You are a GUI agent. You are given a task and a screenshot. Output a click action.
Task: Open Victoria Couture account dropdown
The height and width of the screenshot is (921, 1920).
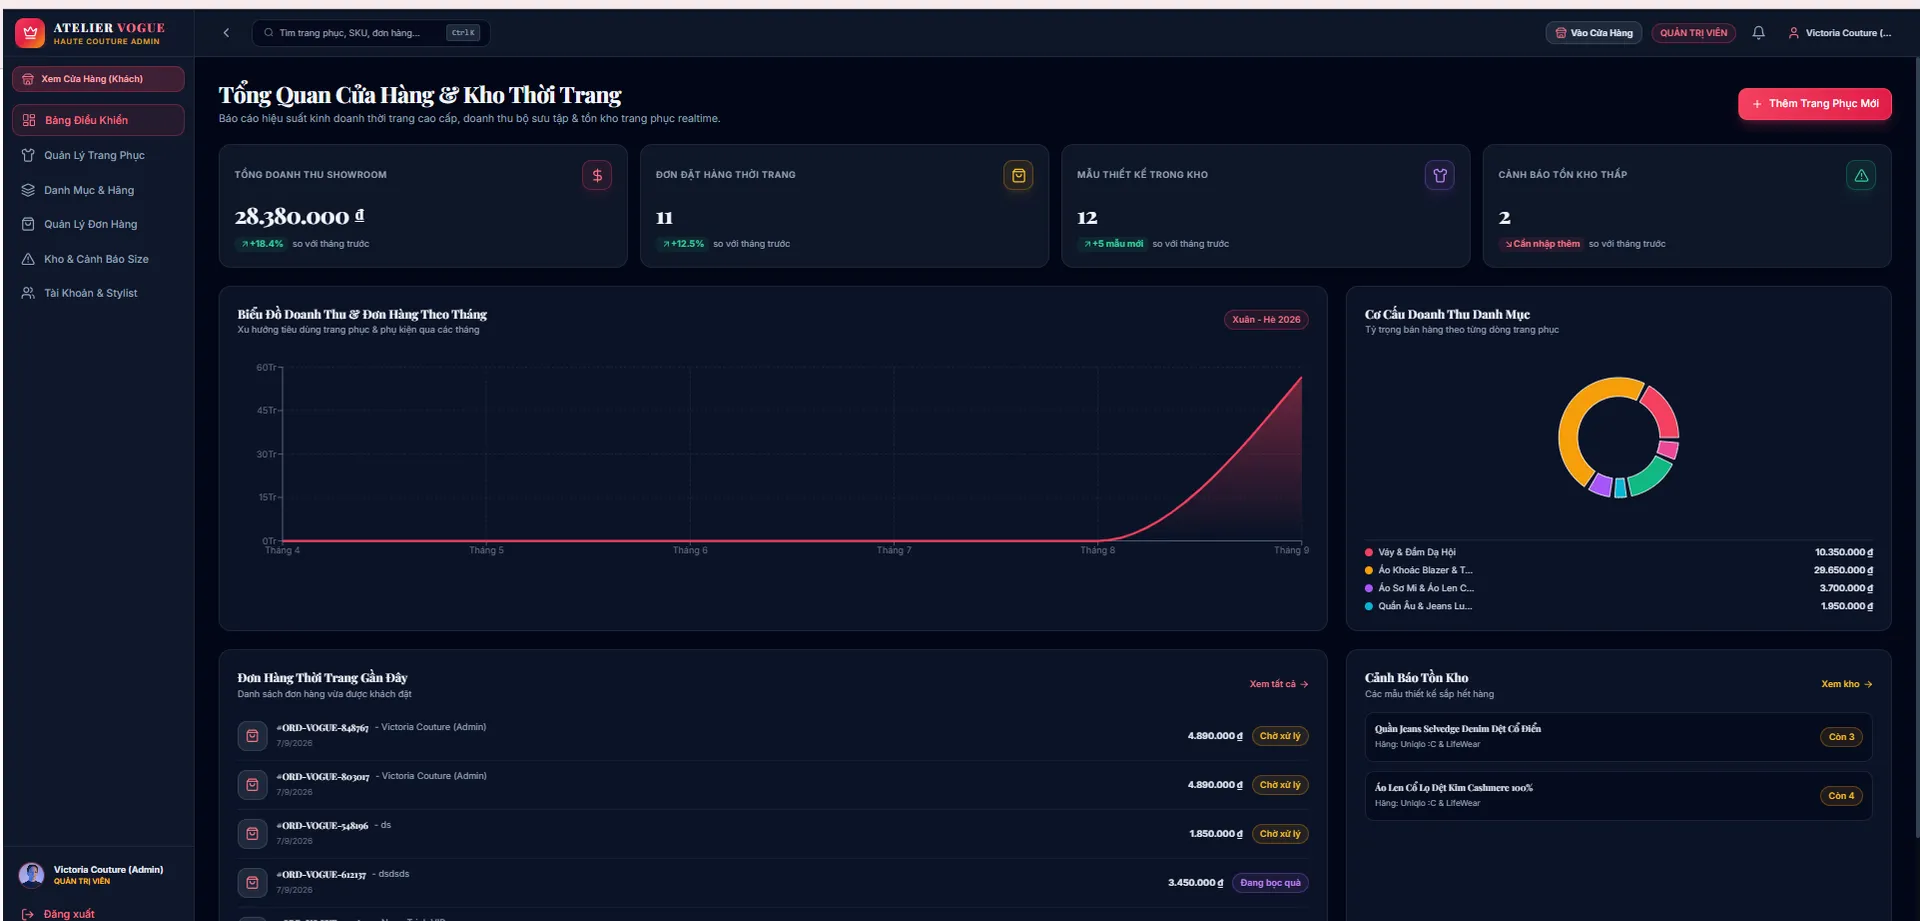coord(1839,33)
